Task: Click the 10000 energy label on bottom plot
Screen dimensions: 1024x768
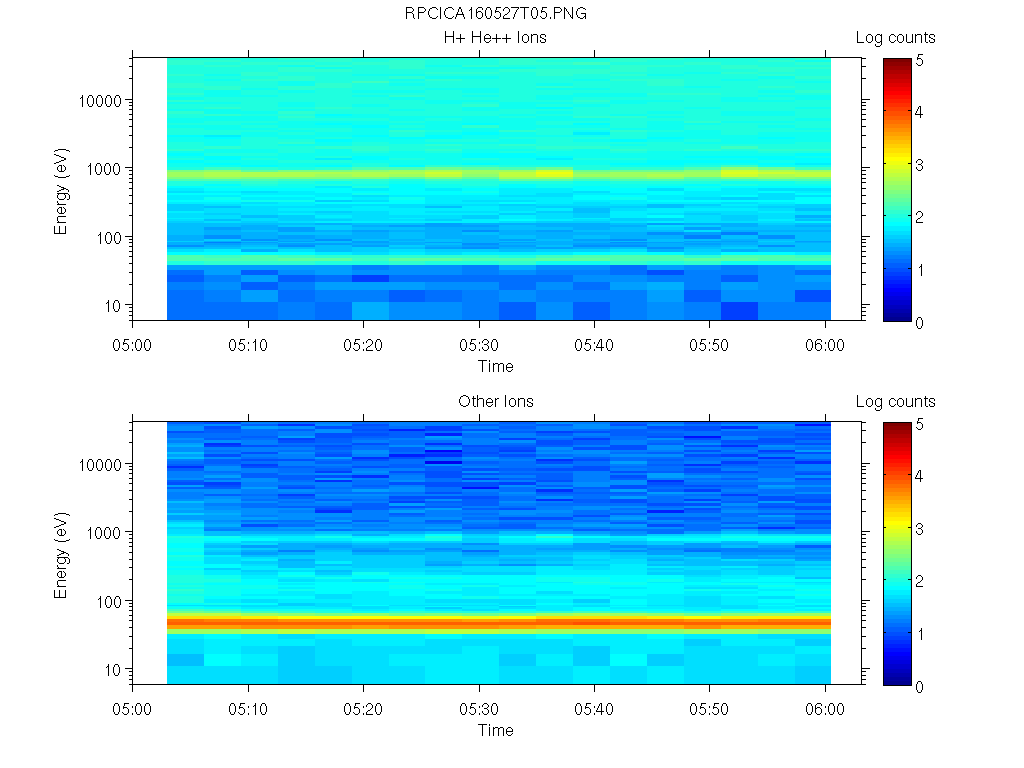Action: pyautogui.click(x=100, y=465)
